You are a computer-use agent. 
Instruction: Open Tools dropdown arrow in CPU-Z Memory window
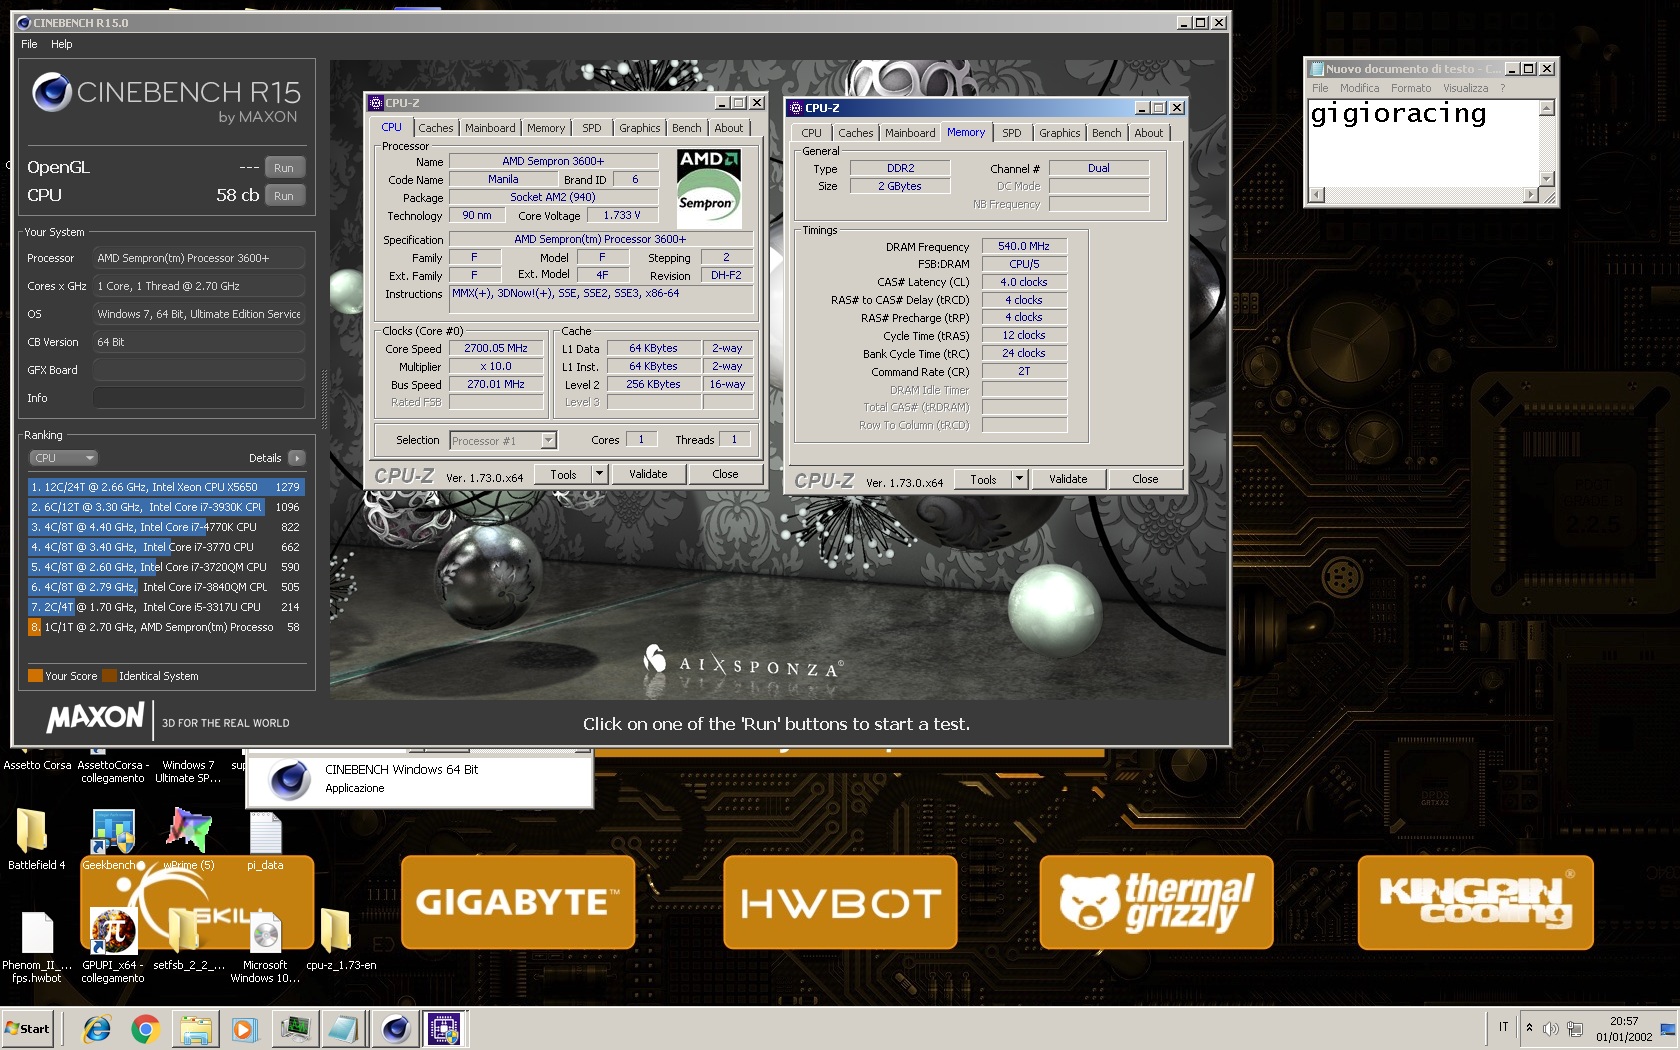pos(1020,479)
